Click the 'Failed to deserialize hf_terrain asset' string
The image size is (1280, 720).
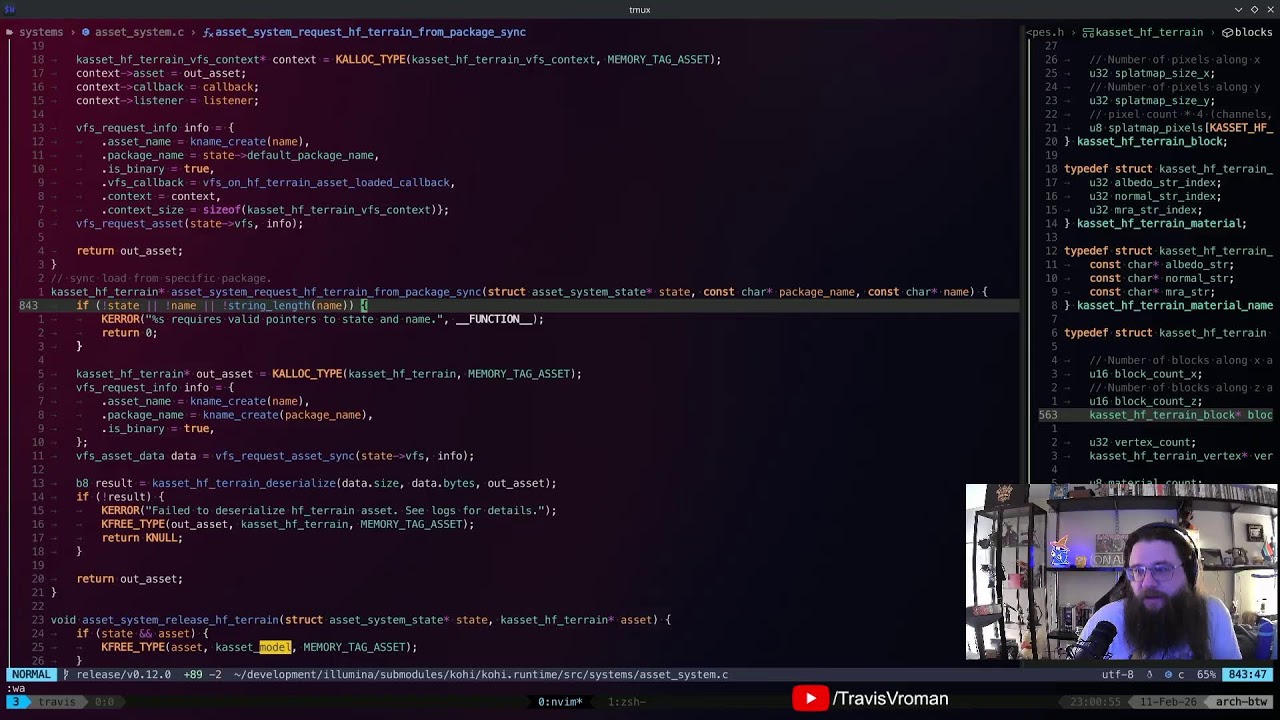click(x=348, y=511)
